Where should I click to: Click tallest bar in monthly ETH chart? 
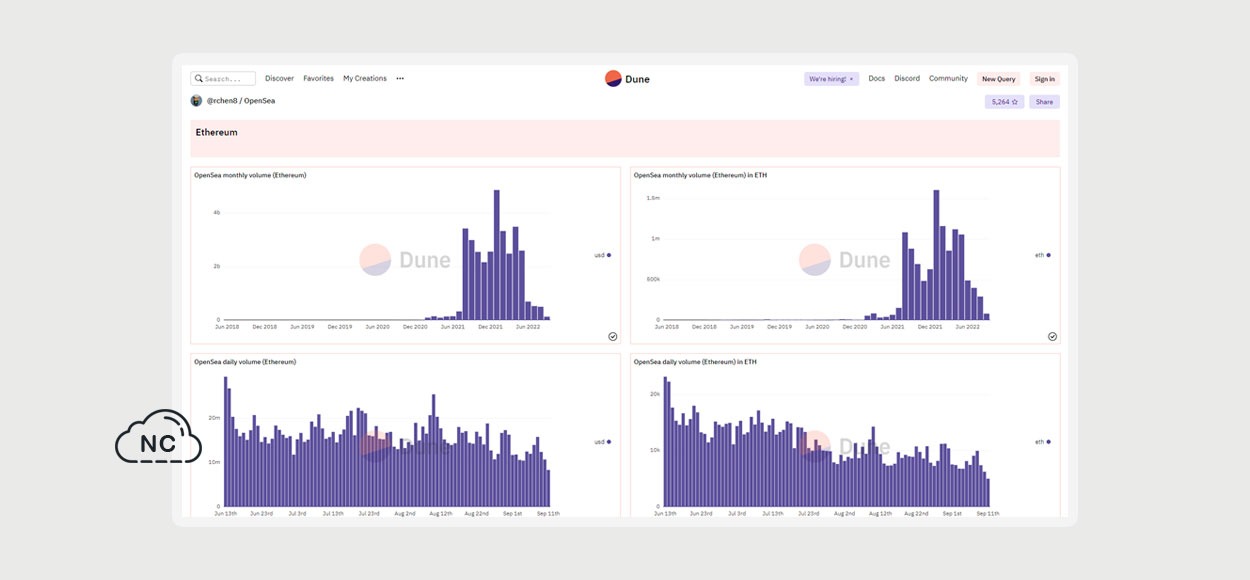pos(936,255)
